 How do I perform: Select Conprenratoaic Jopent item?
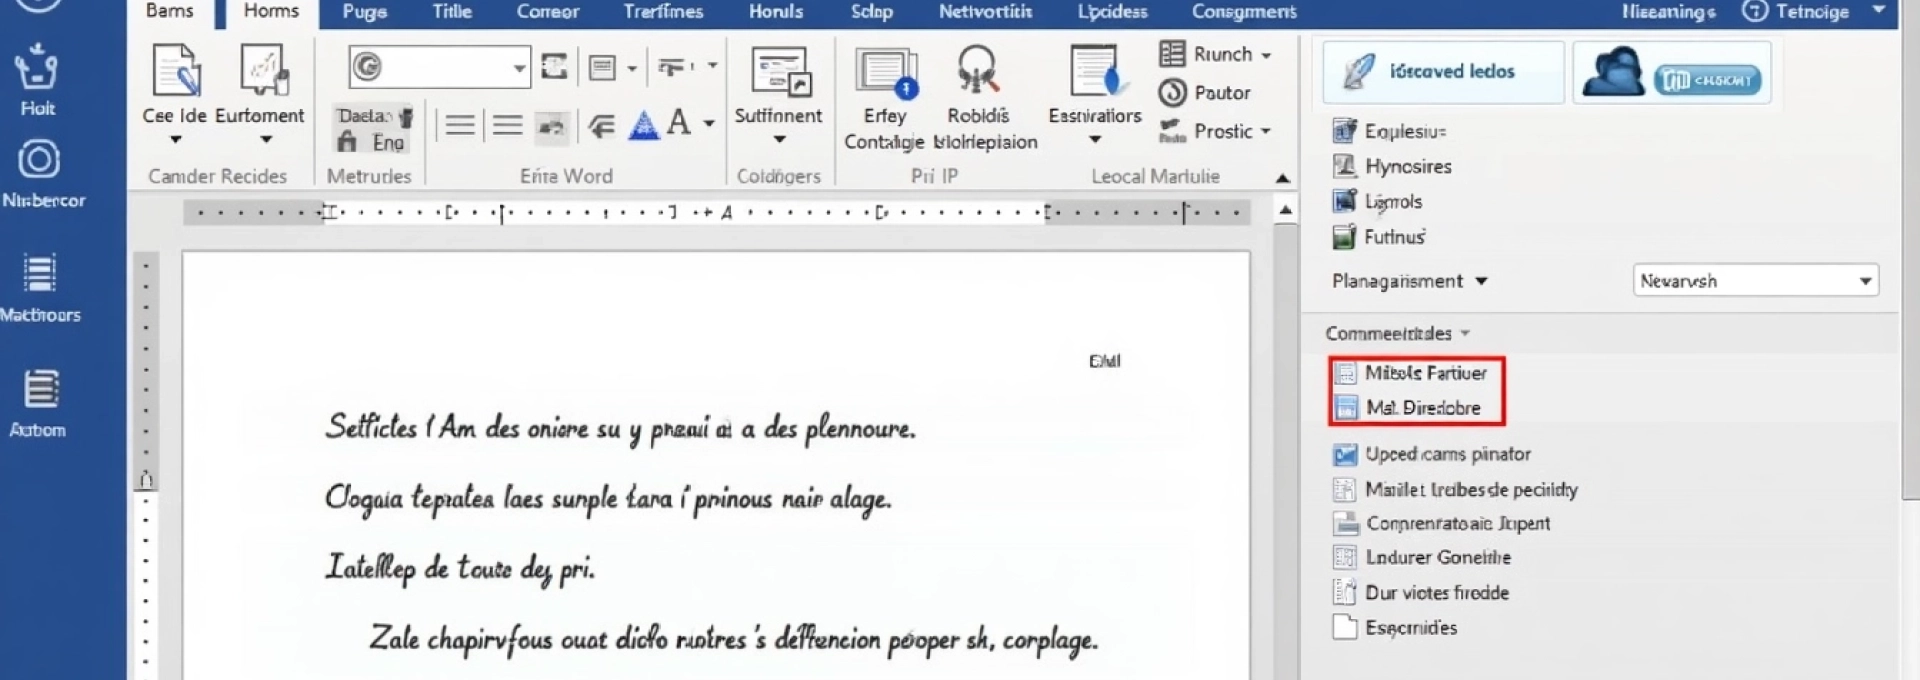pos(1441,524)
